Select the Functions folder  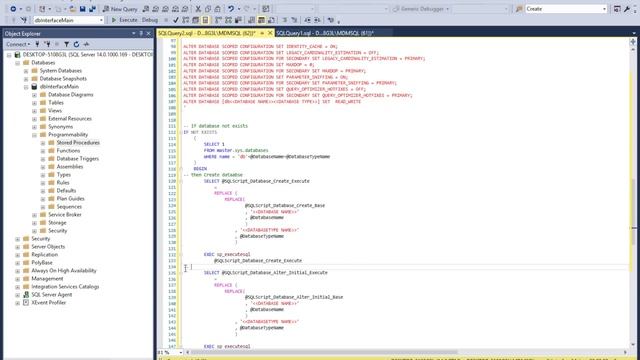tap(68, 151)
